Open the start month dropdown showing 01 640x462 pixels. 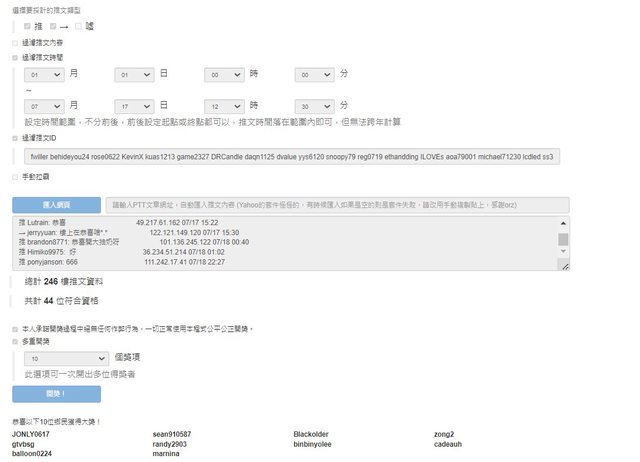(44, 75)
